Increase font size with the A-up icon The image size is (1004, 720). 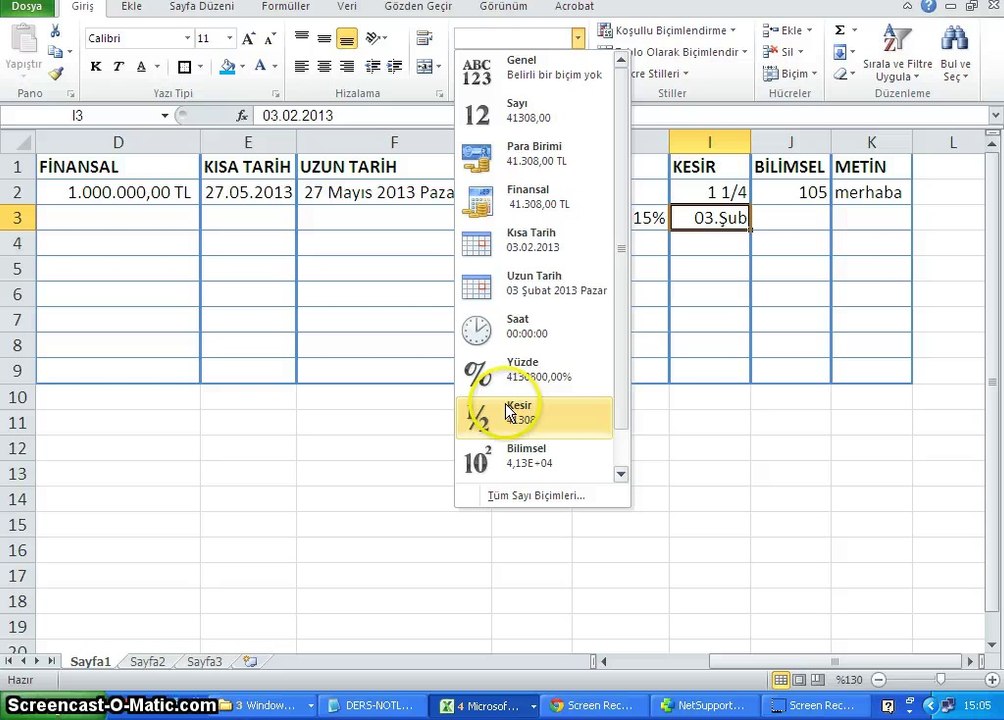[248, 38]
